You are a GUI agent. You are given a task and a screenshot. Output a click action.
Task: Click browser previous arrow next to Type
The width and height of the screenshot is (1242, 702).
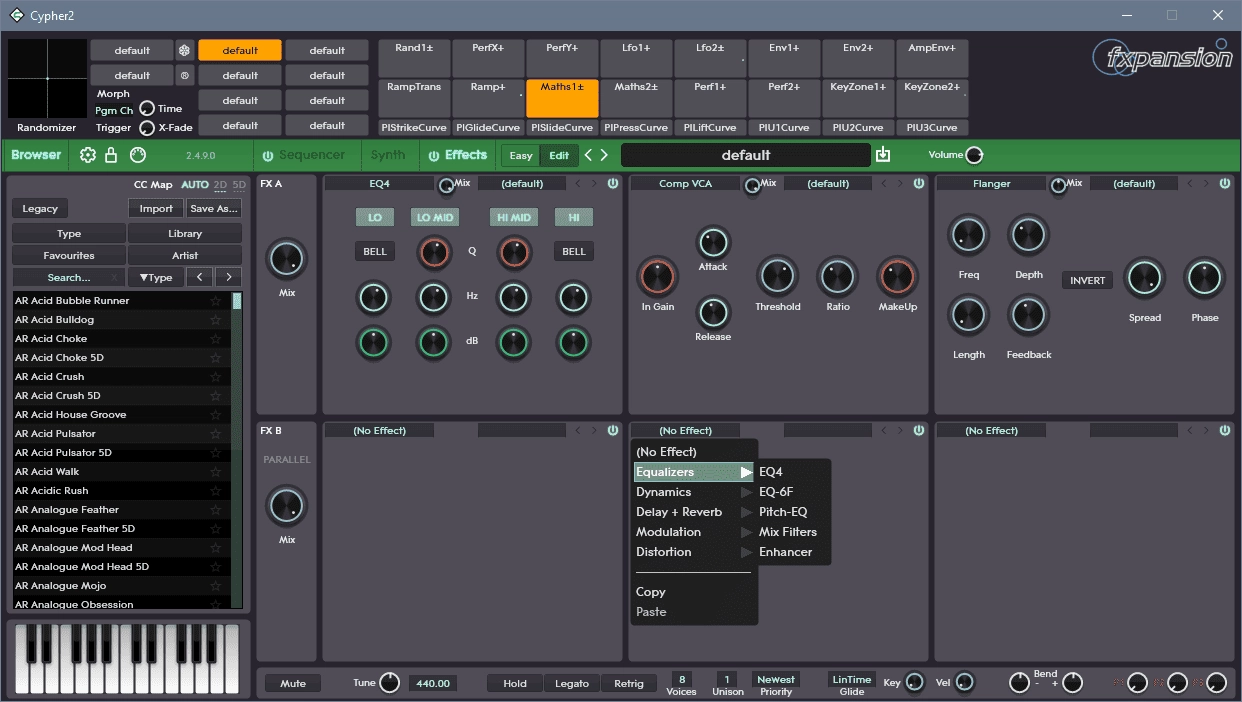pos(200,277)
